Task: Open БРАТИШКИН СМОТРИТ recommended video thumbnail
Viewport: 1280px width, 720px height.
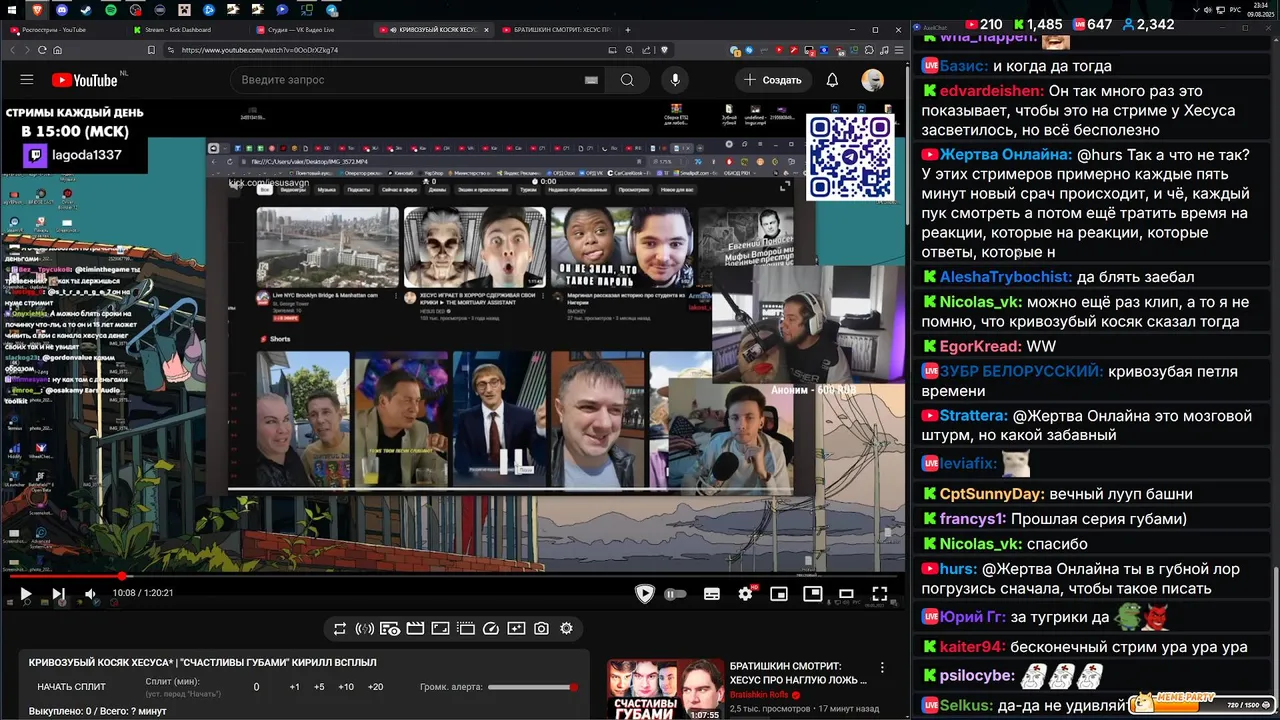Action: point(666,690)
